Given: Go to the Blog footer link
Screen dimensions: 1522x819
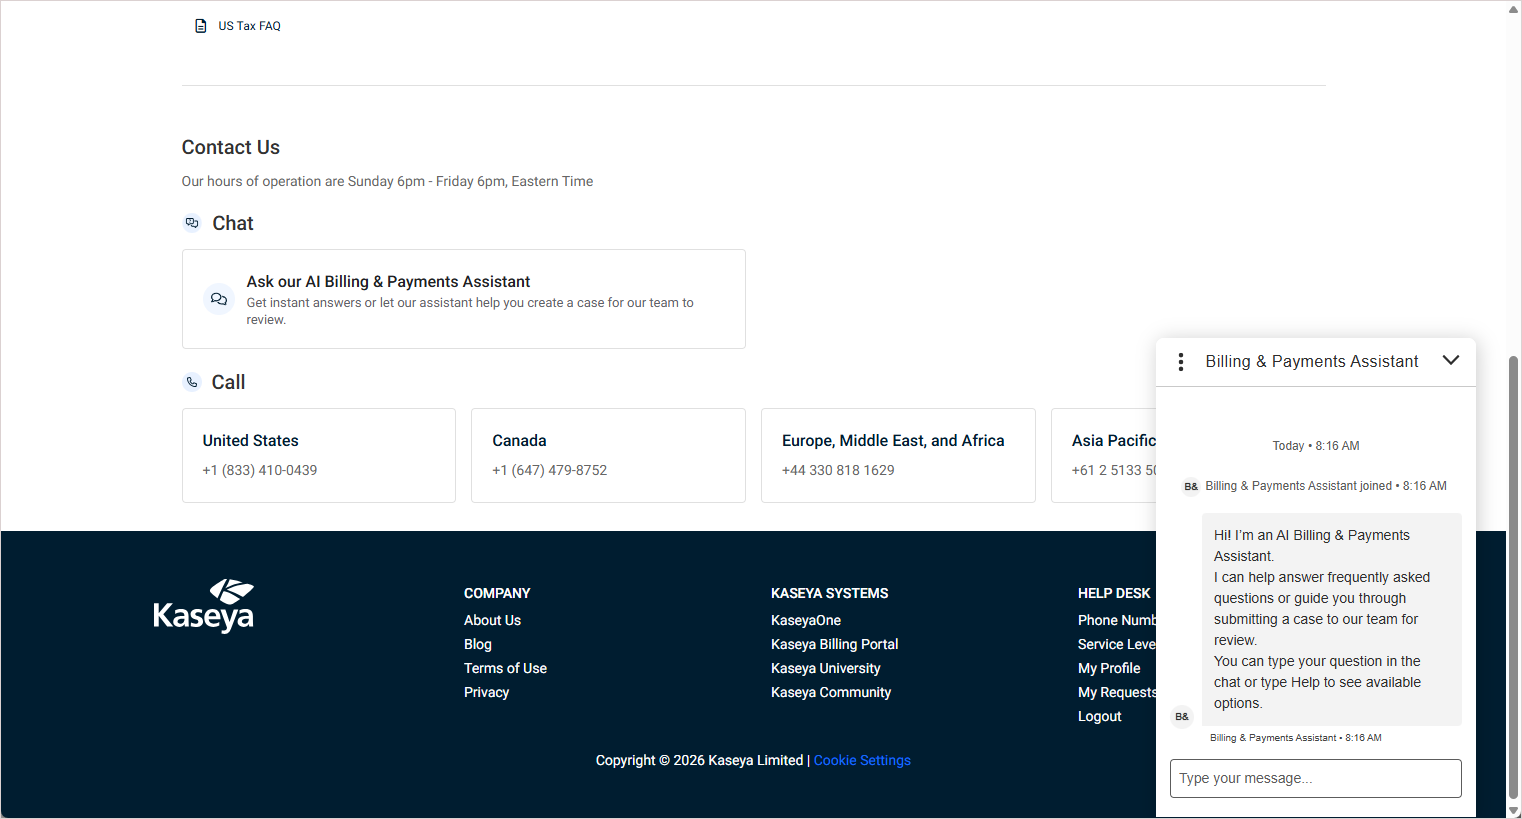Looking at the screenshot, I should [478, 644].
